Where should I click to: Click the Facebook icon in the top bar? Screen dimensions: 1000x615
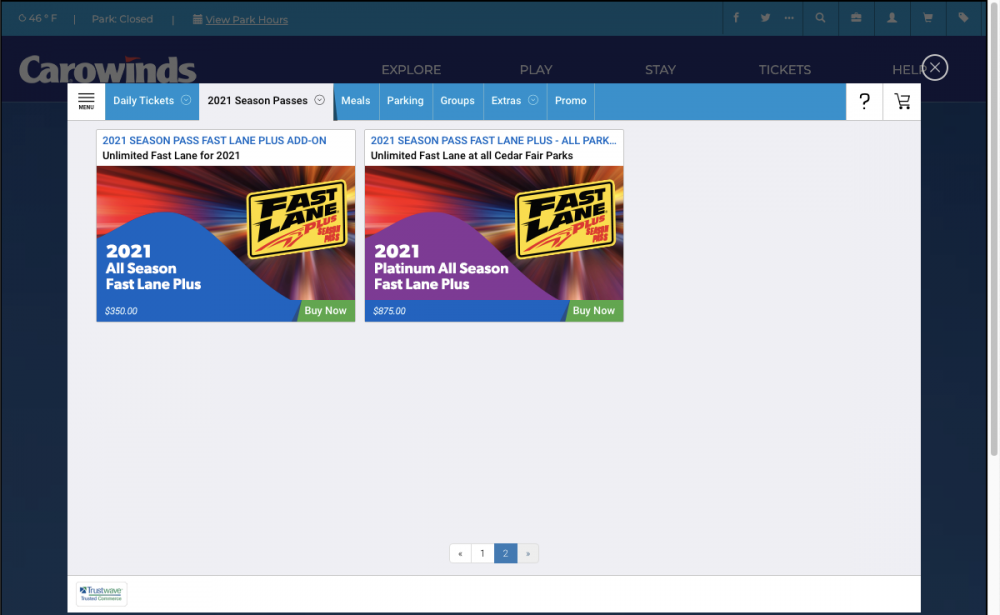[737, 18]
